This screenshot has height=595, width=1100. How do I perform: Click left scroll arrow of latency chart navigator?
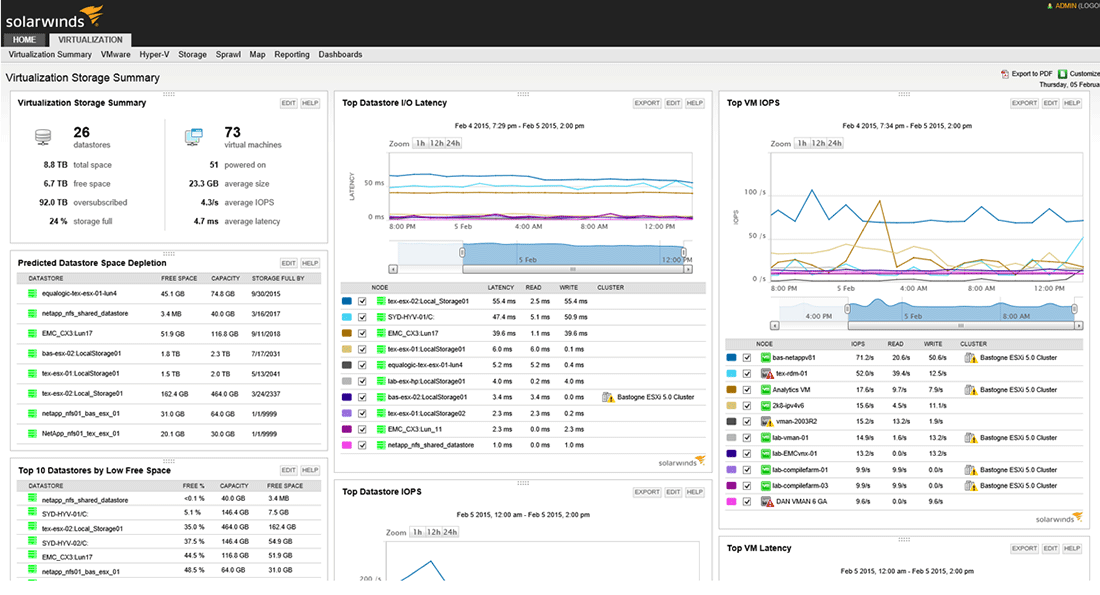coord(393,269)
